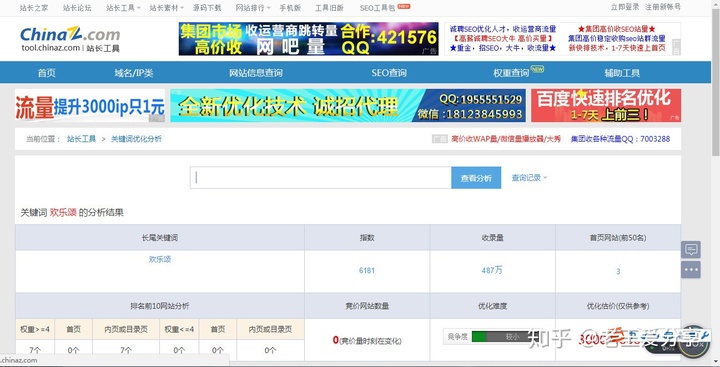Click the 首页网站 value 3
Image resolution: width=720 pixels, height=367 pixels.
(x=618, y=272)
